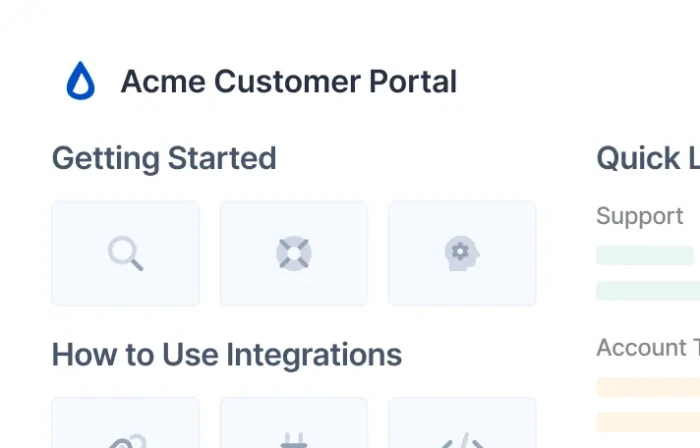
Task: Select the lifebuoy help icon
Action: pos(294,254)
